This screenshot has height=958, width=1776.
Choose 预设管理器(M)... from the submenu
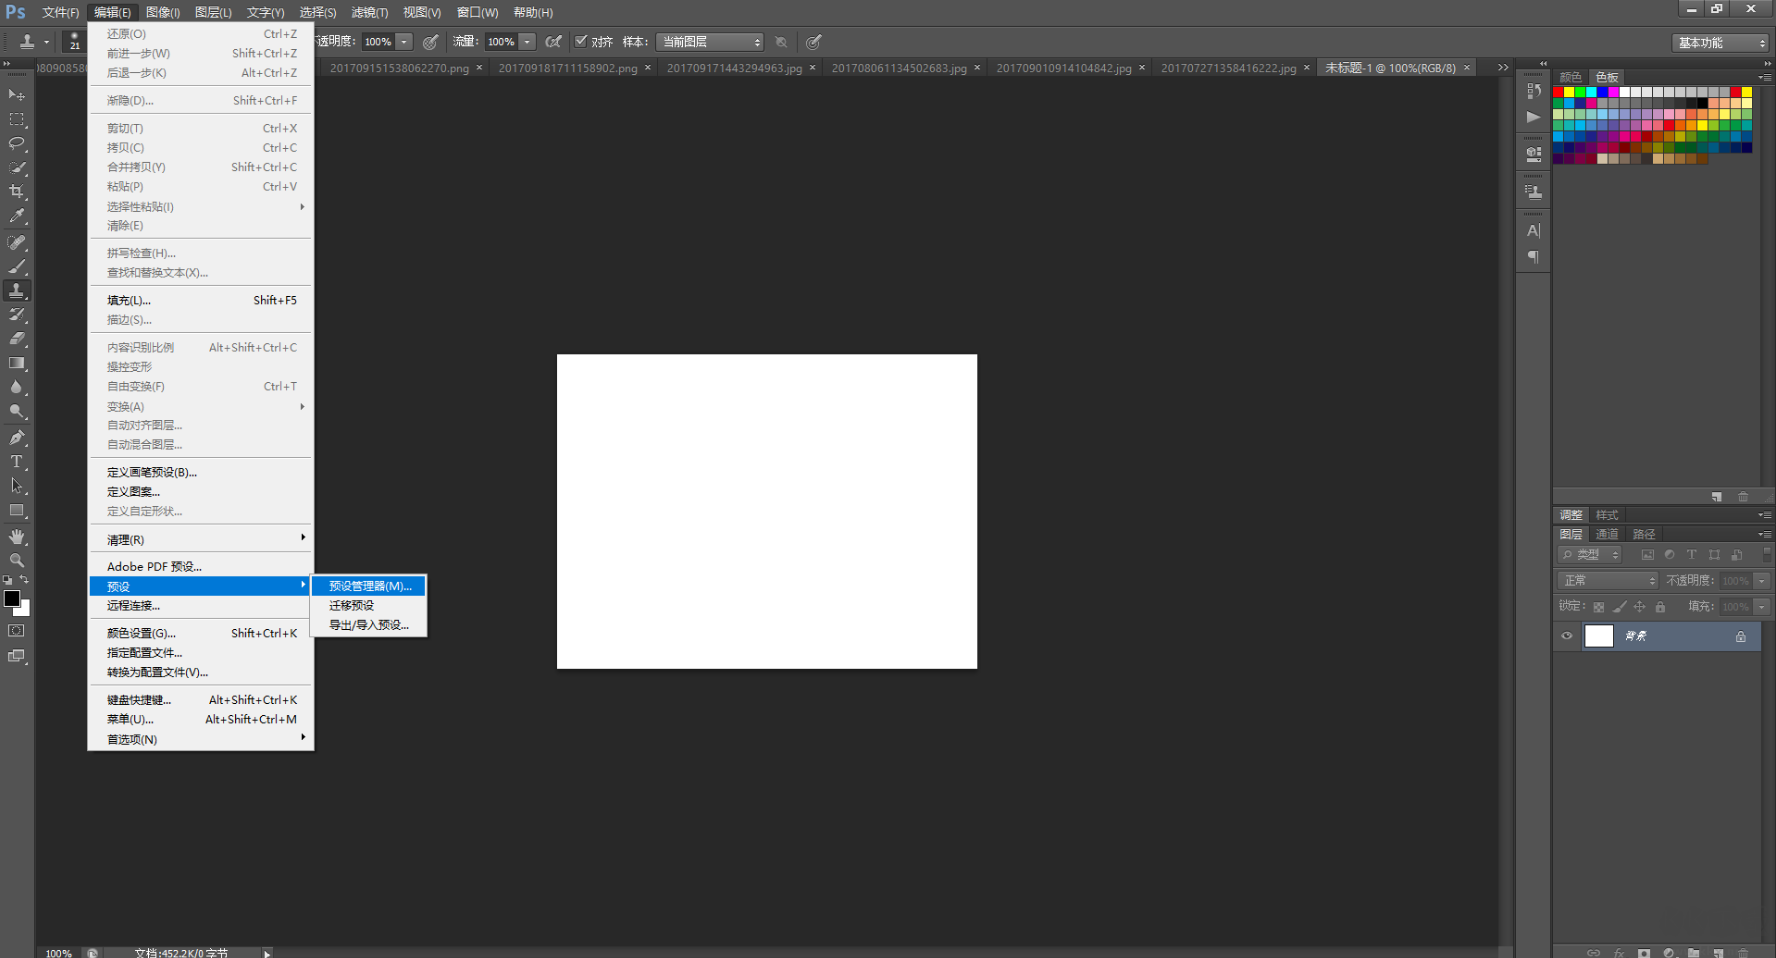tap(369, 586)
